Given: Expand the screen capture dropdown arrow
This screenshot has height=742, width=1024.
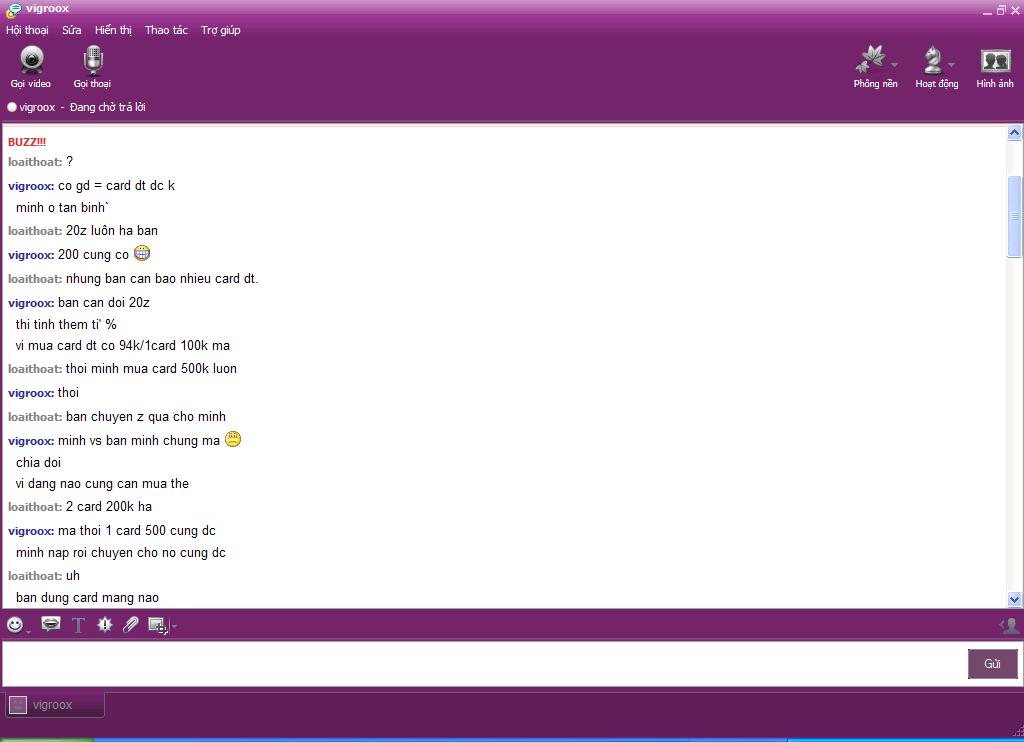Looking at the screenshot, I should (174, 626).
